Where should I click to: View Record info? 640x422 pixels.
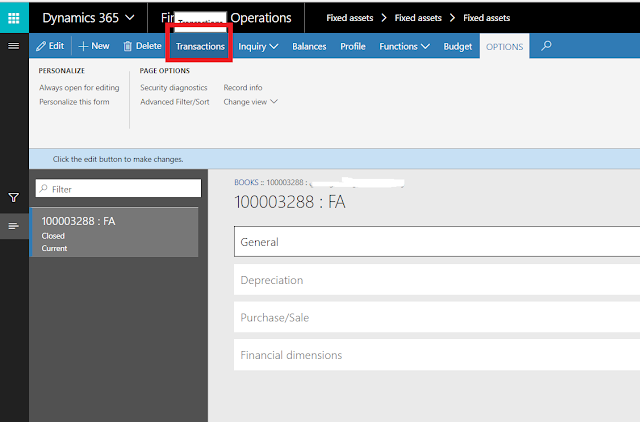[243, 88]
